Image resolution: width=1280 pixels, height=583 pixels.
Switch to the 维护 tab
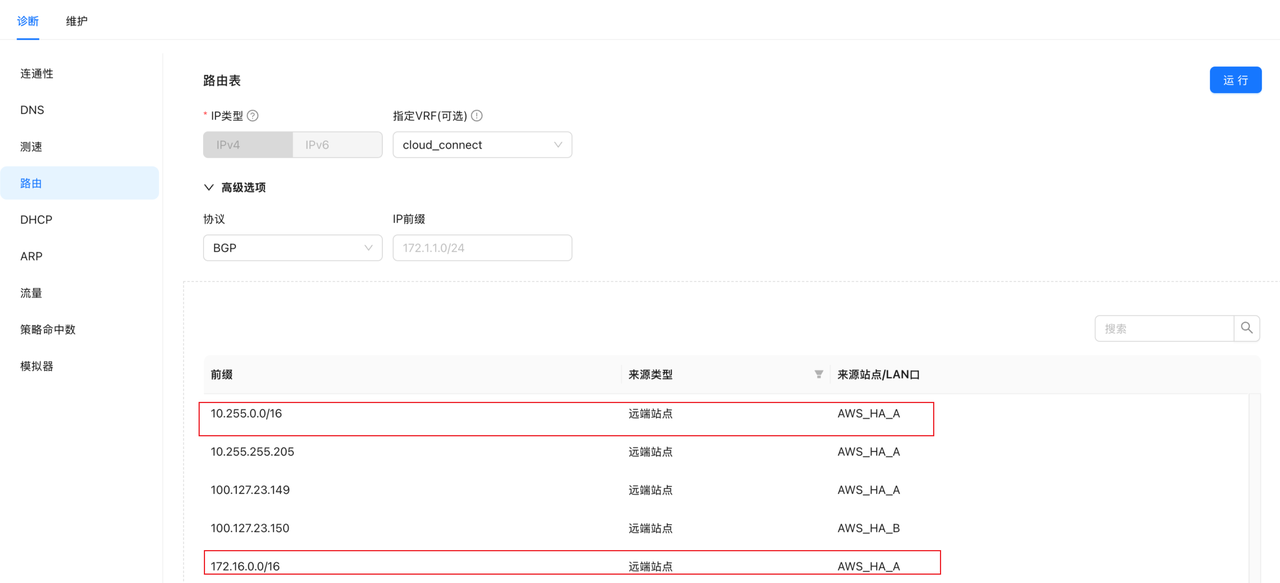point(76,20)
